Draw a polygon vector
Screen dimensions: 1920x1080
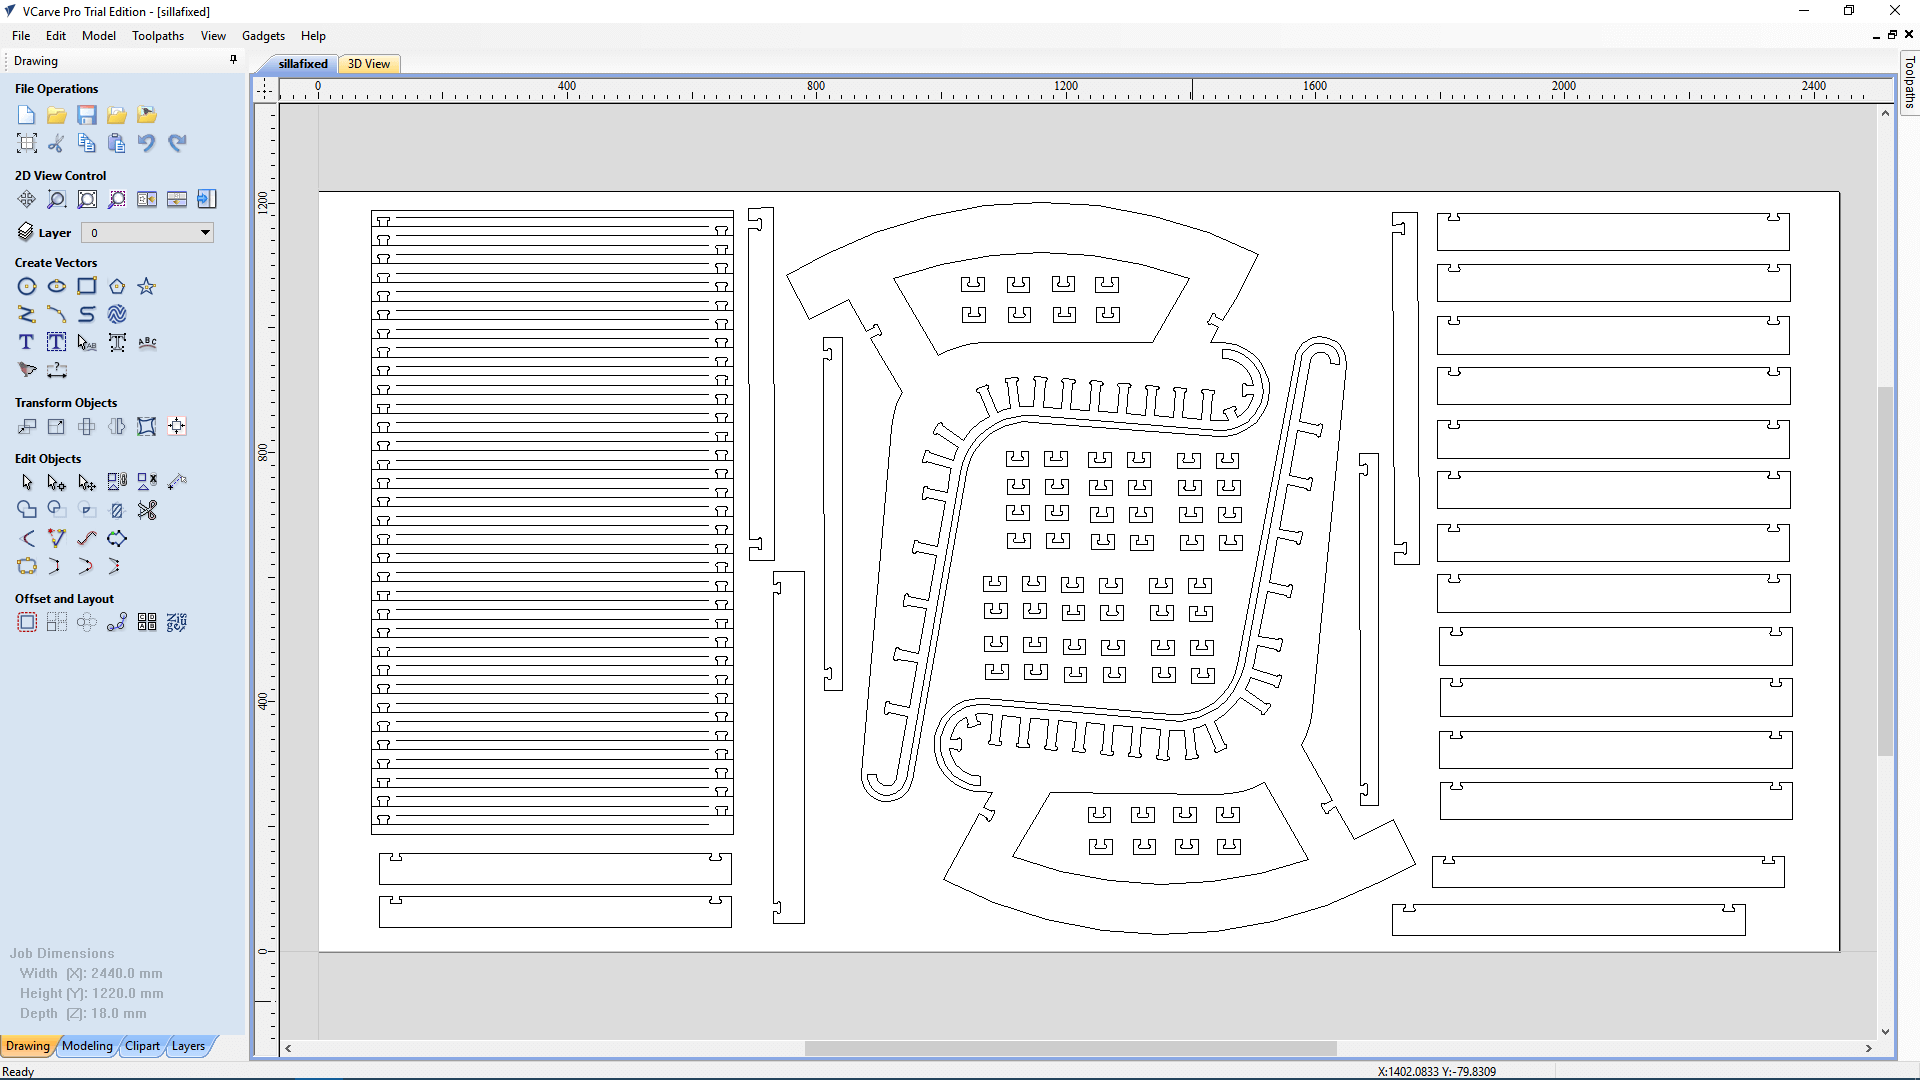[x=117, y=286]
